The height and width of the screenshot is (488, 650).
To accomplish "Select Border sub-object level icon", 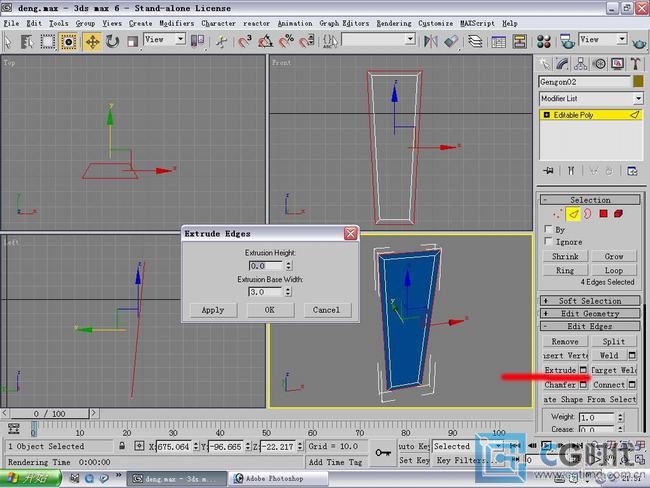I will 588,214.
